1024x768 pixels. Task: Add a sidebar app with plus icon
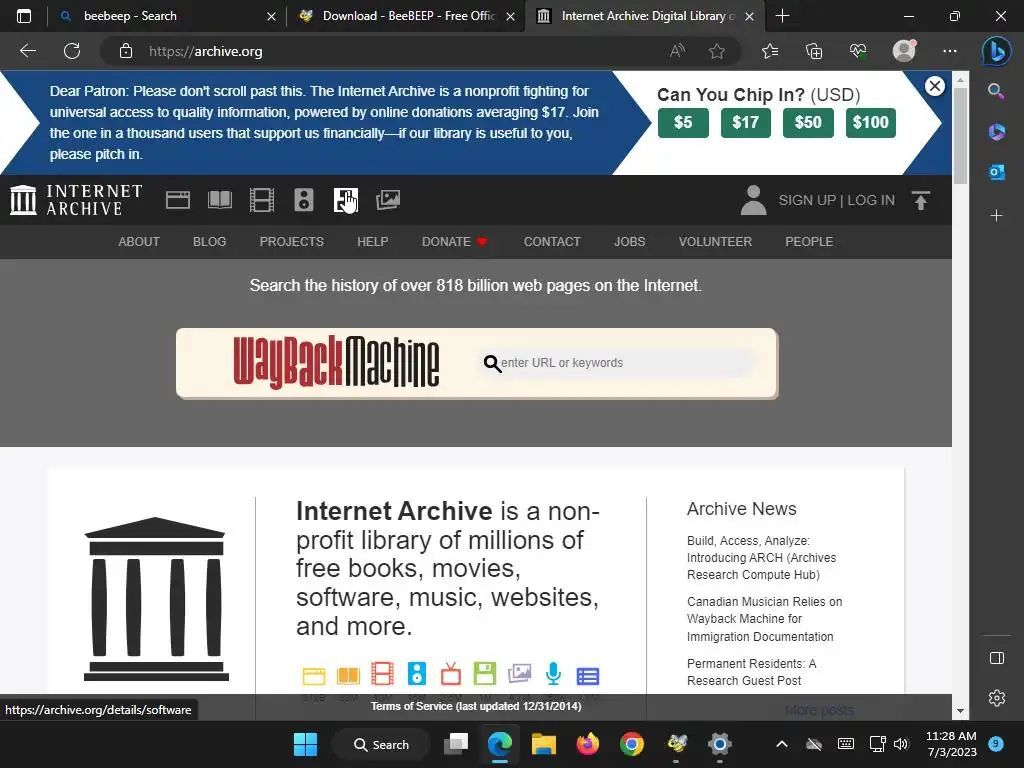click(997, 216)
